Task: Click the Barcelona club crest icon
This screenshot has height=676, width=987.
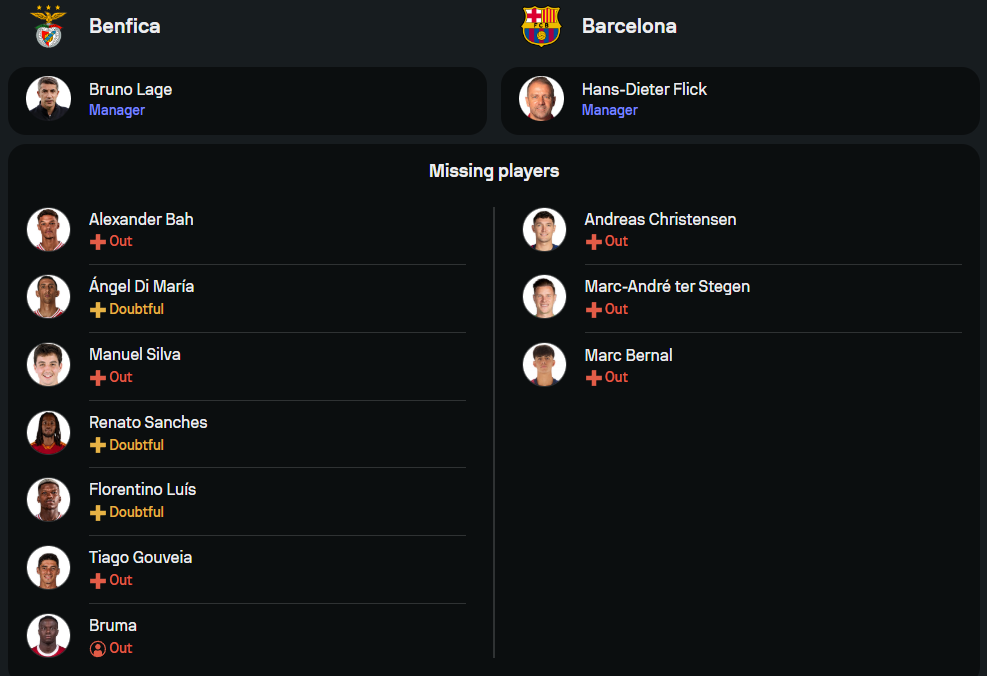Action: [x=541, y=26]
